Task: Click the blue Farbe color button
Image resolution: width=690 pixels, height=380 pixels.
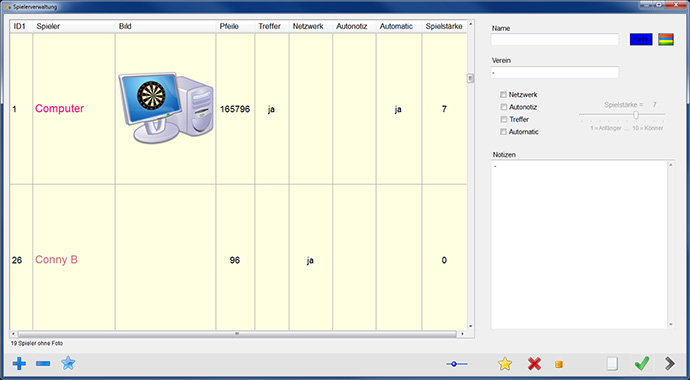Action: 641,40
